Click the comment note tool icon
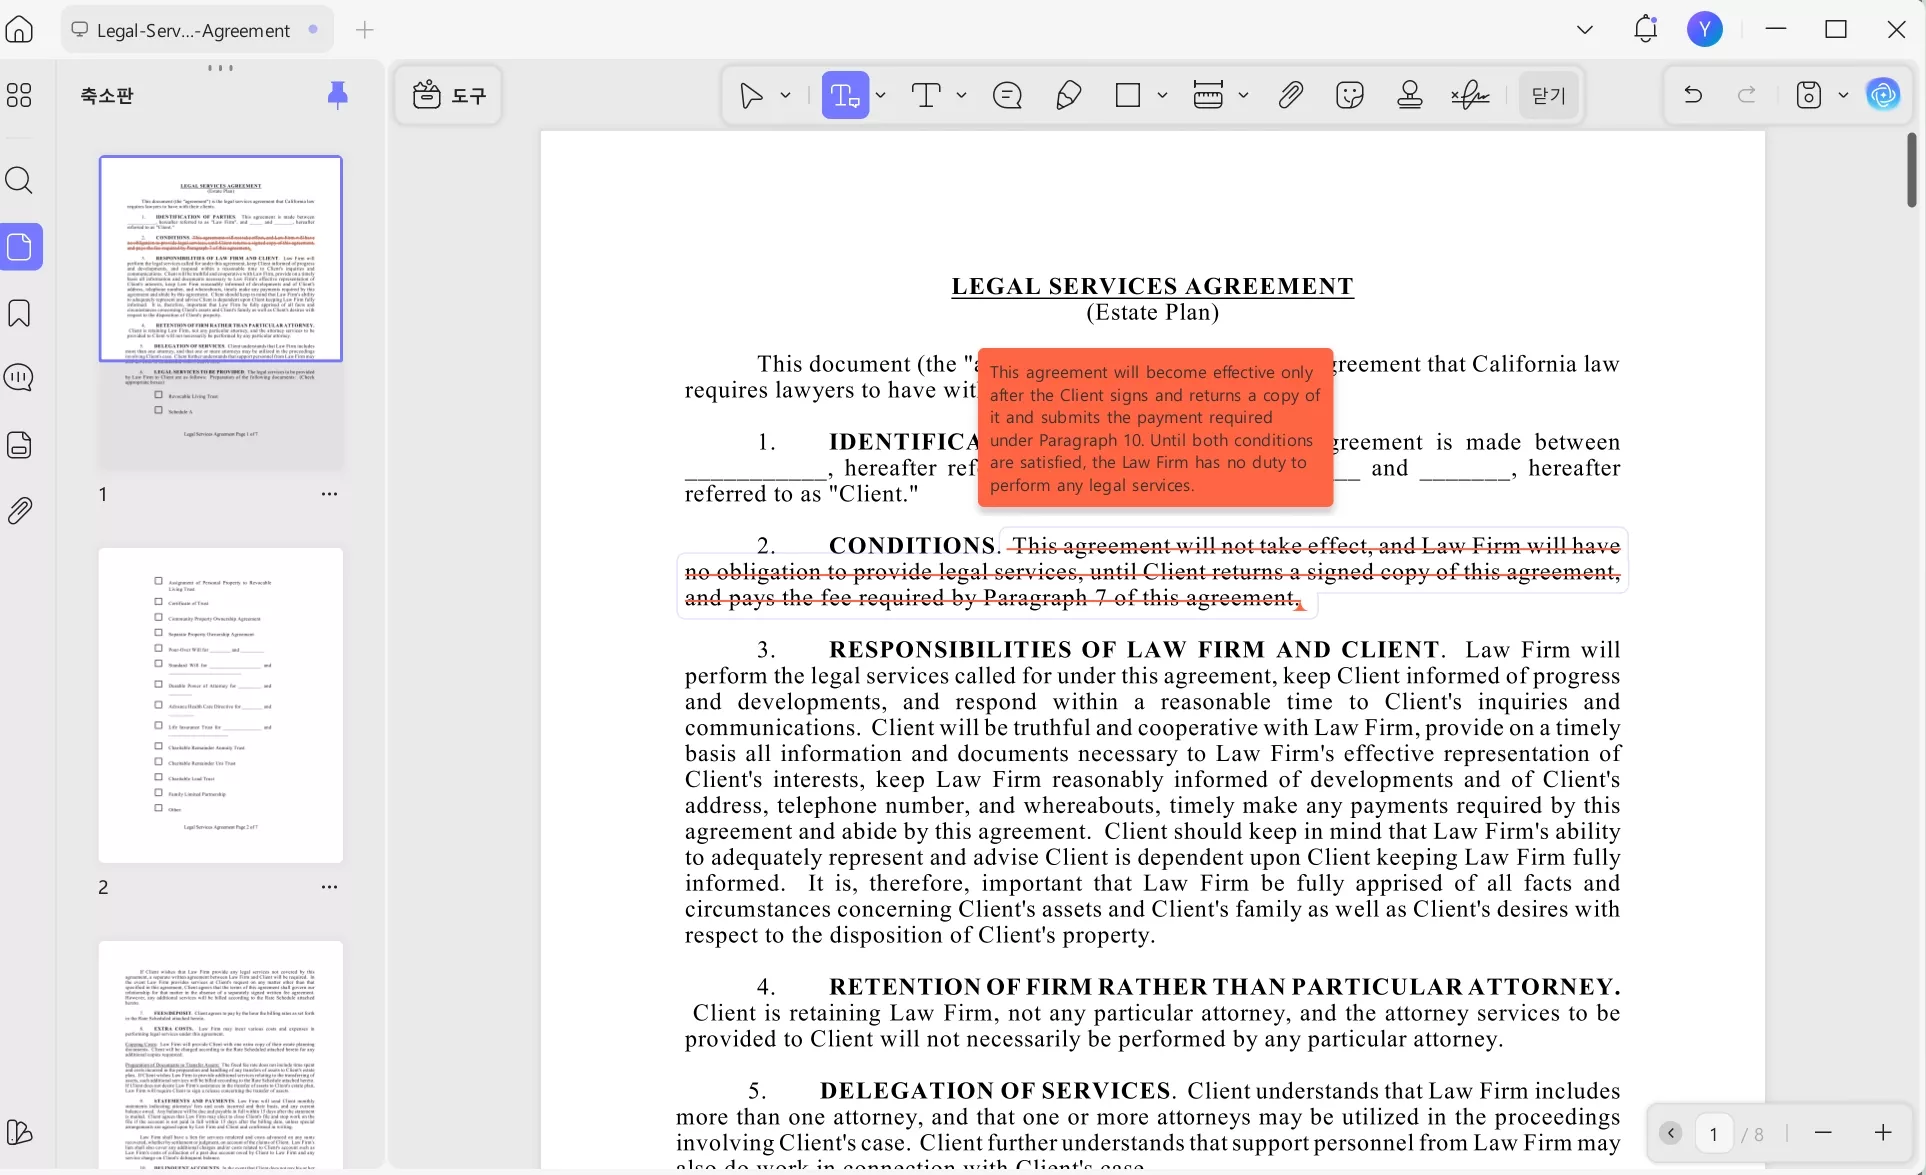Viewport: 1926px width, 1175px height. point(1007,95)
